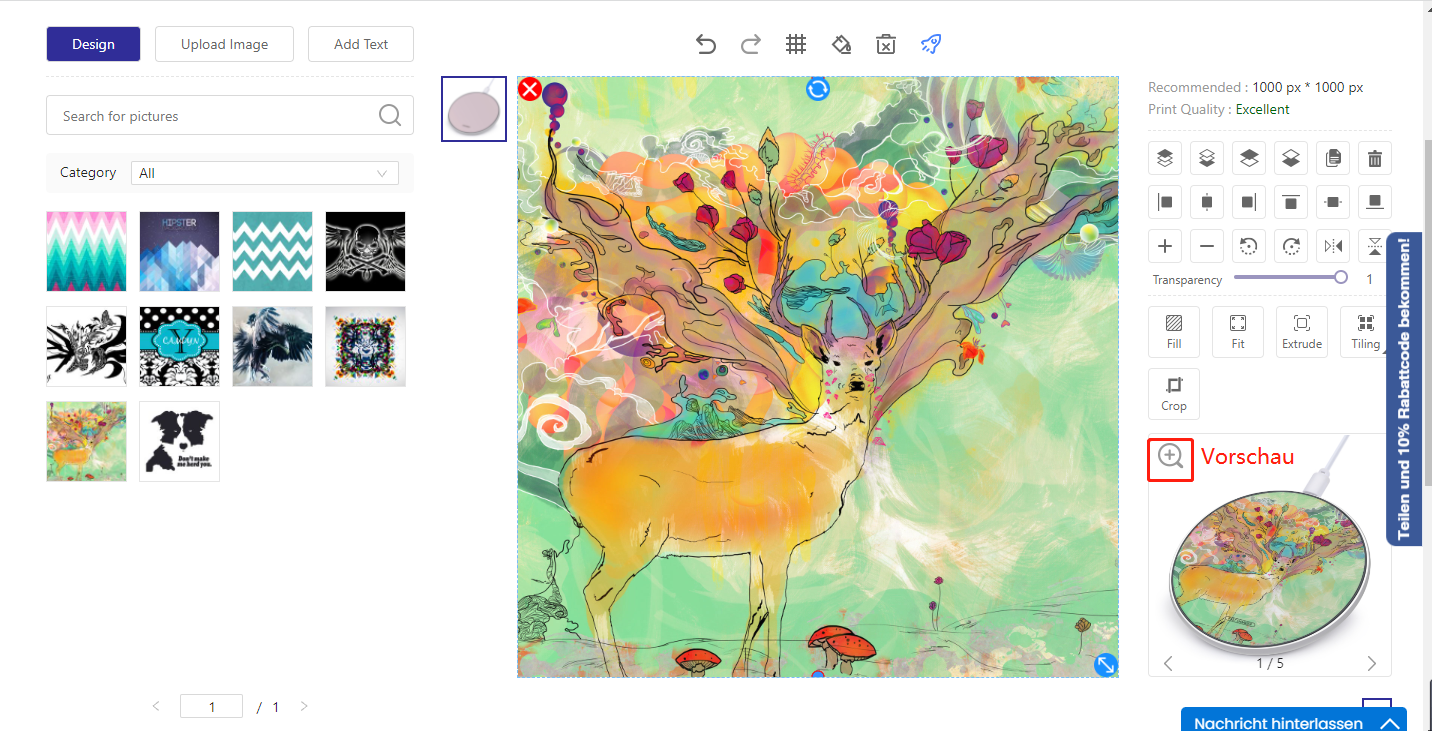The height and width of the screenshot is (731, 1432).
Task: Click the Crop button
Action: tap(1174, 394)
